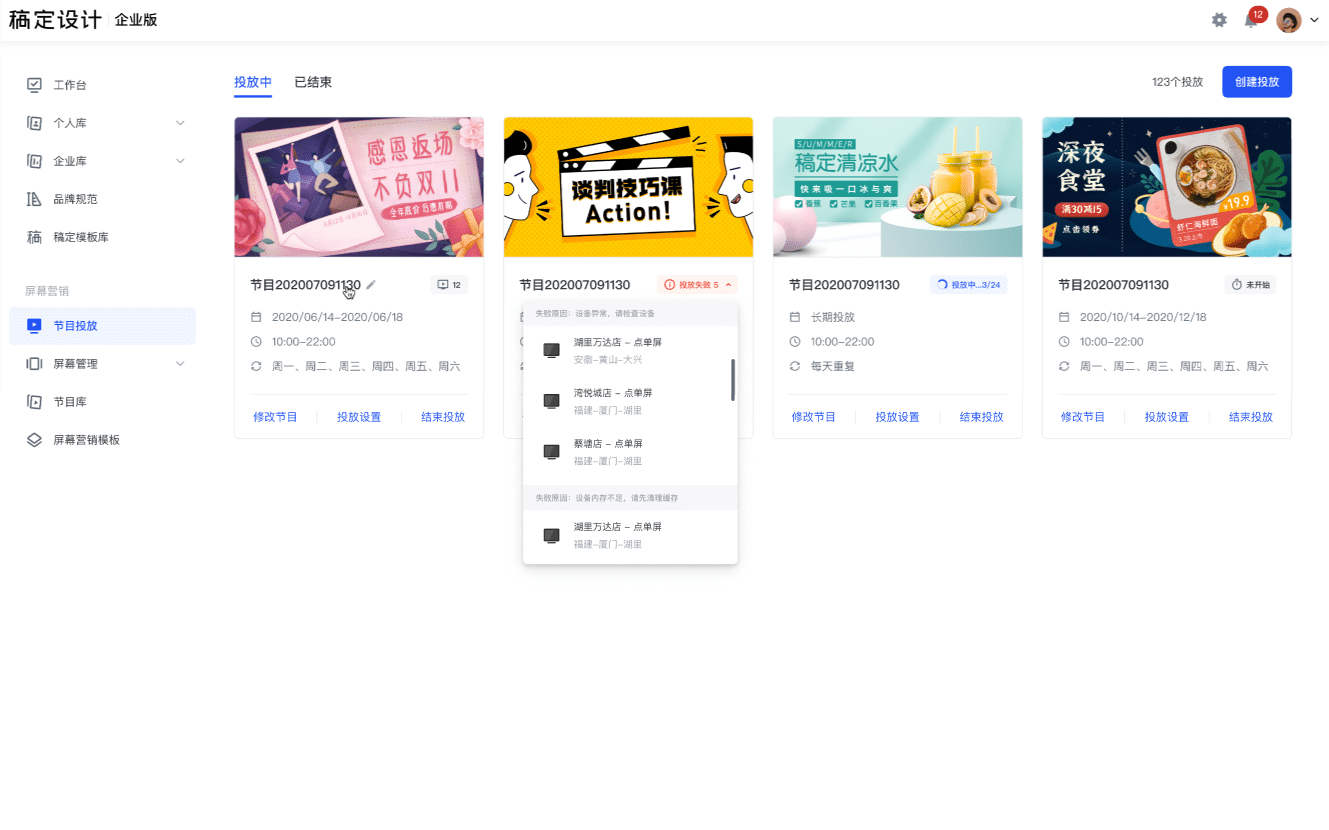Image resolution: width=1329 pixels, height=830 pixels.
Task: Select 湖里万达店 device in 安徽-黄山-大兴
Action: [x=630, y=351]
